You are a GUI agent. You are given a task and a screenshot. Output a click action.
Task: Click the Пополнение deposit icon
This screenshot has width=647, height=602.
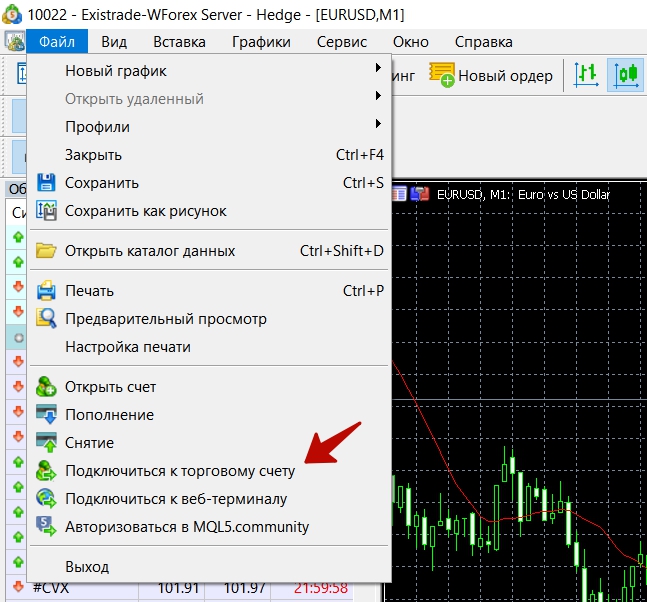point(46,415)
